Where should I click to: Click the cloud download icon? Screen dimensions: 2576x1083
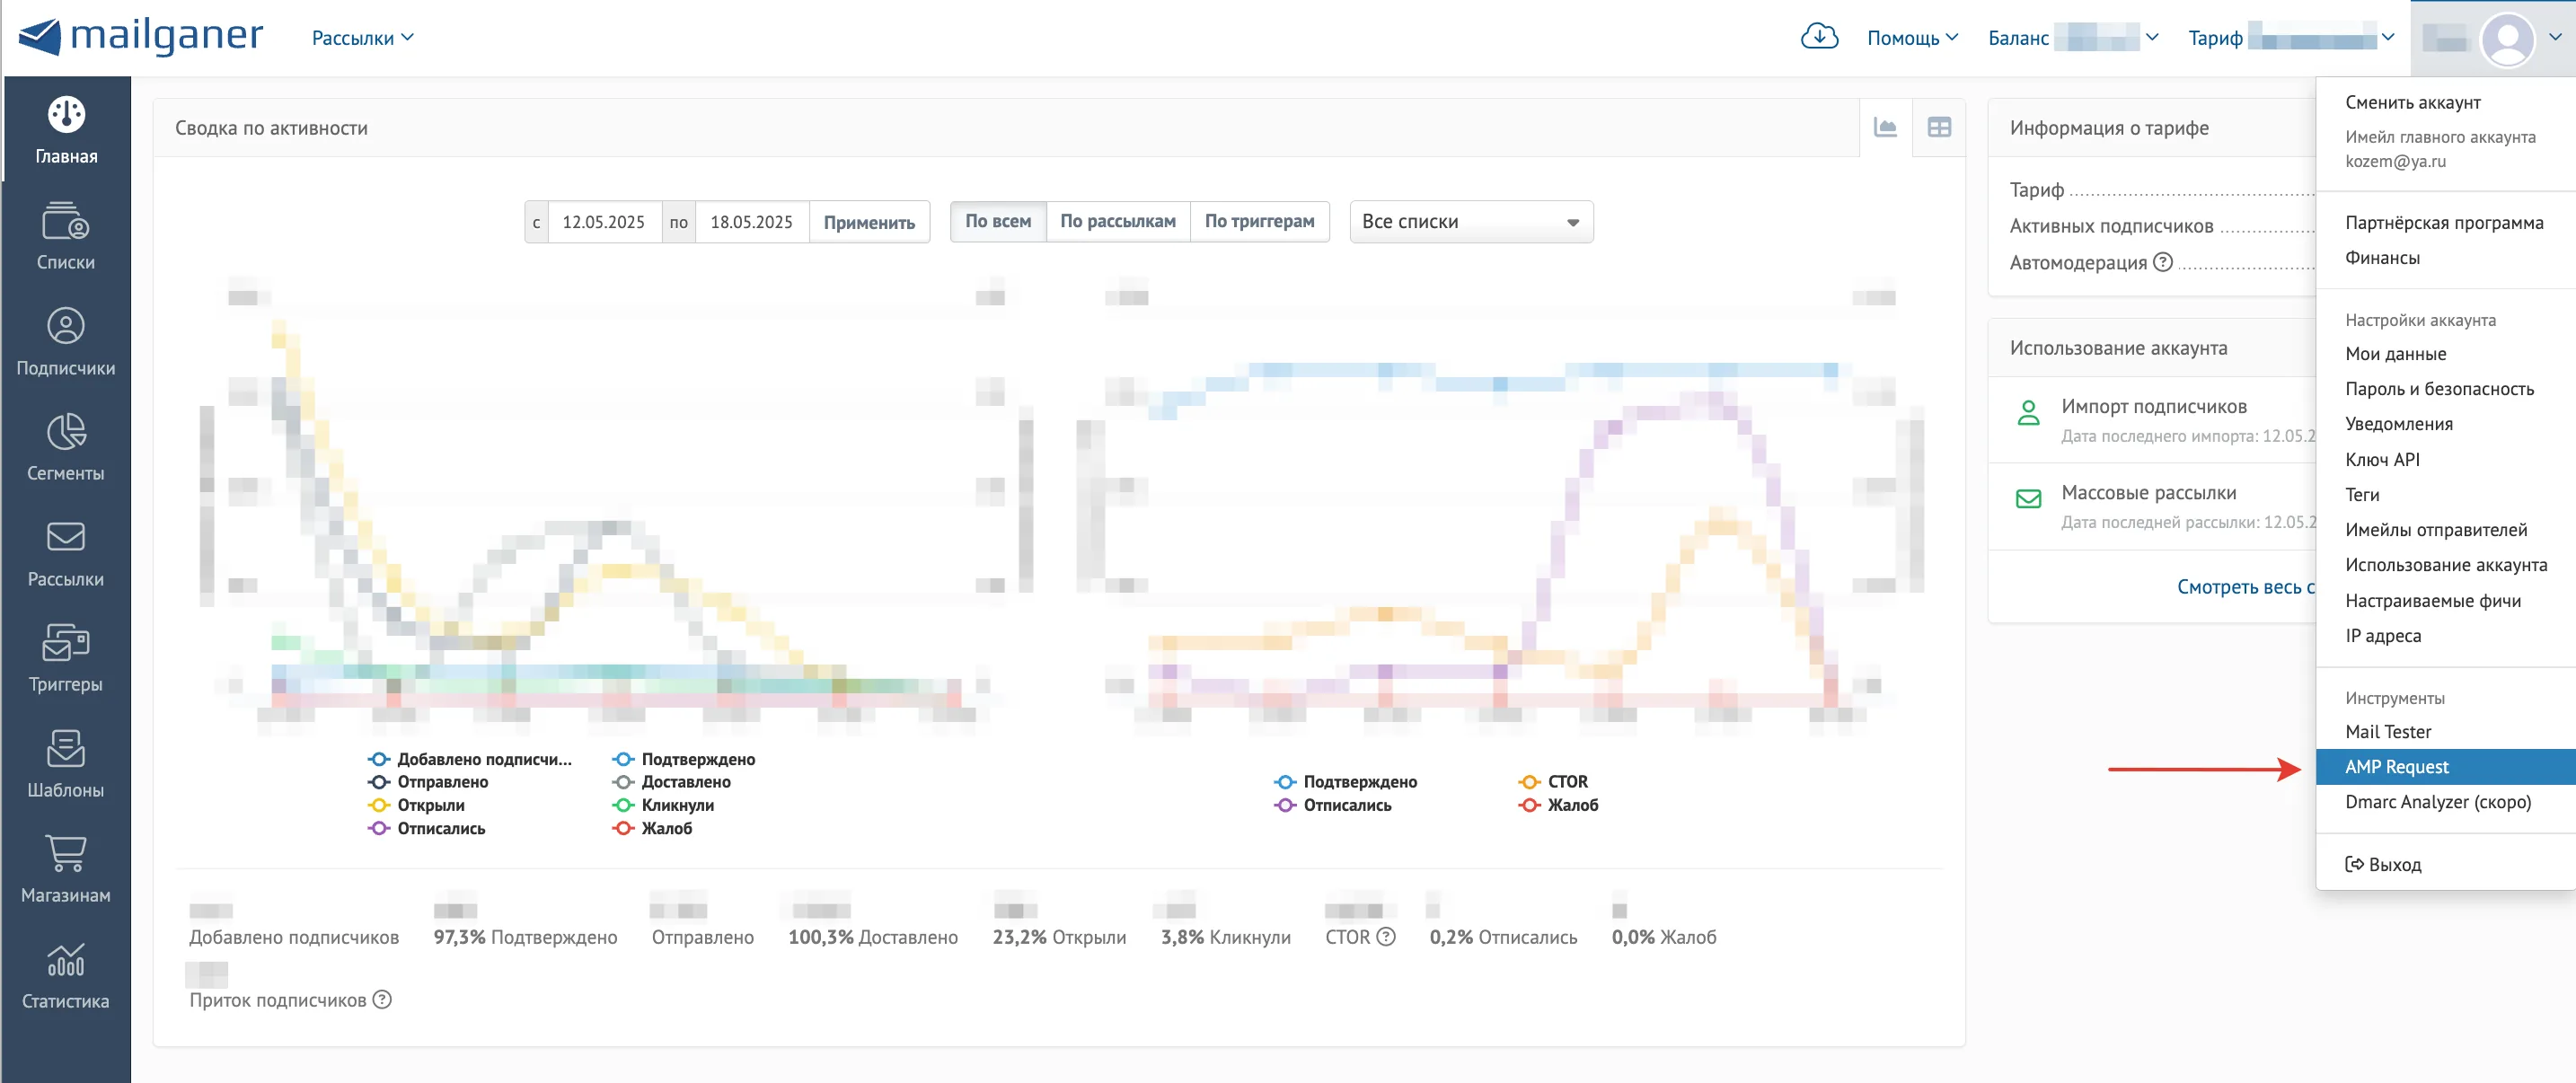1819,37
